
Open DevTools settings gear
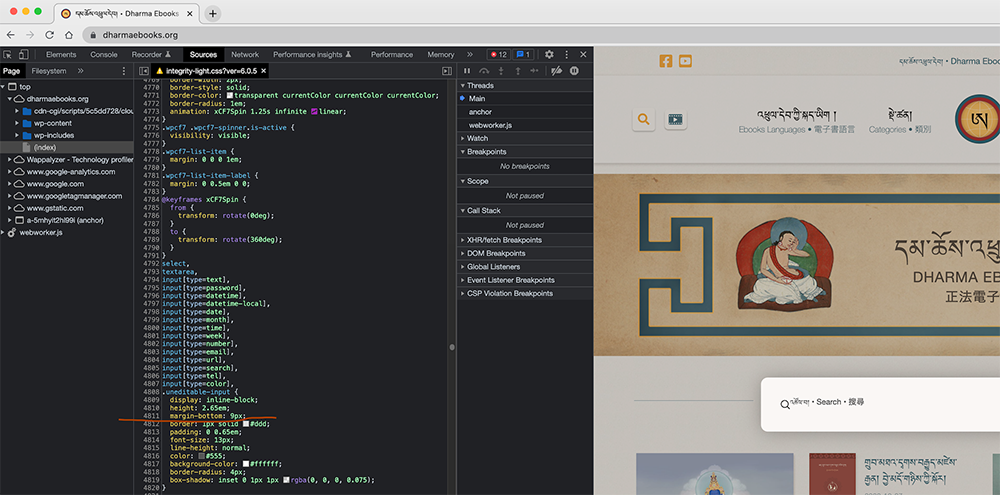coord(549,55)
